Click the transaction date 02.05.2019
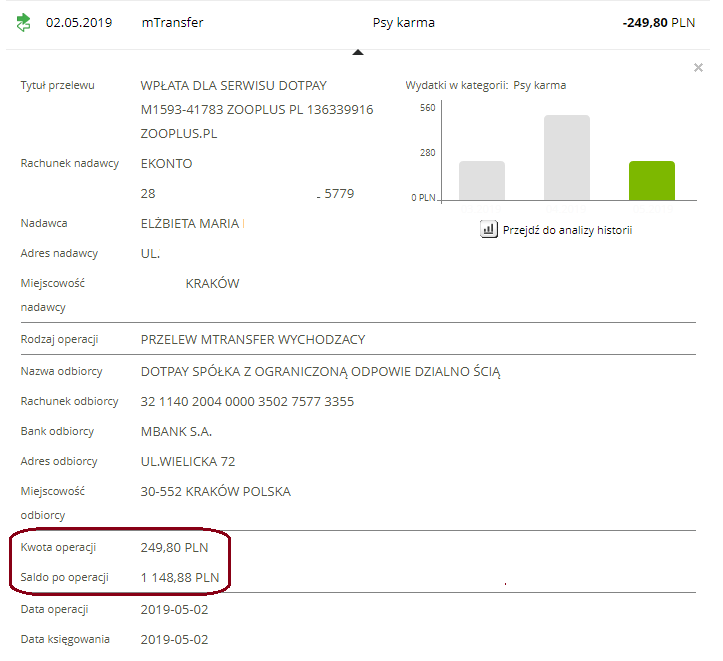Viewport: 723px width, 661px height. [79, 23]
